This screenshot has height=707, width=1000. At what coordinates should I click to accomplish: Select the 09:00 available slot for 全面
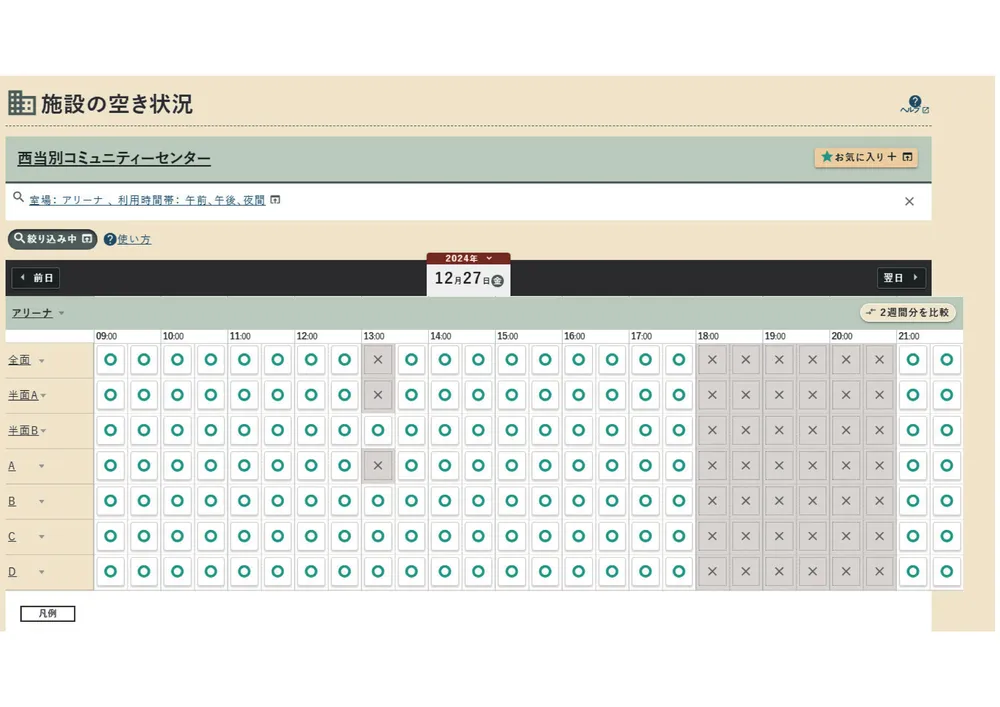point(110,359)
